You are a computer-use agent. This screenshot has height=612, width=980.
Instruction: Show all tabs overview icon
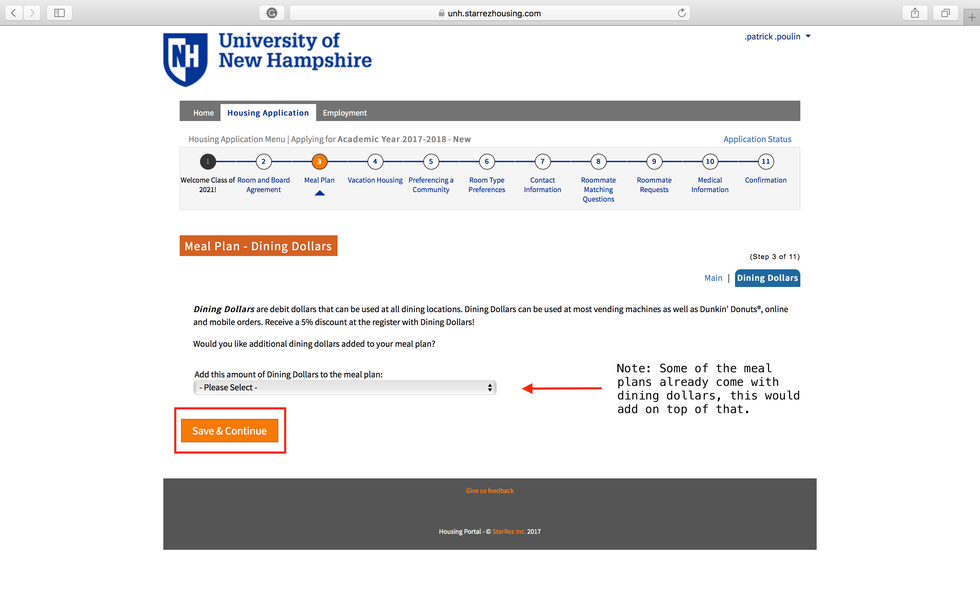(944, 13)
